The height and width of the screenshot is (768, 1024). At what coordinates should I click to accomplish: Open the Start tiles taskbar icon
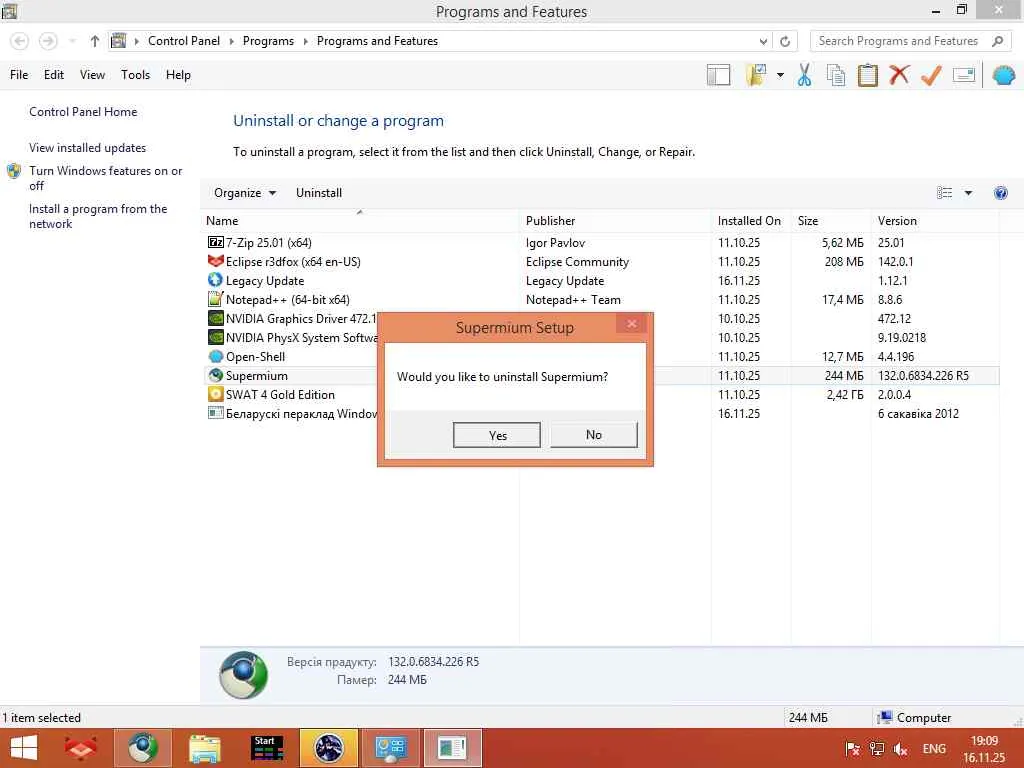coord(267,748)
